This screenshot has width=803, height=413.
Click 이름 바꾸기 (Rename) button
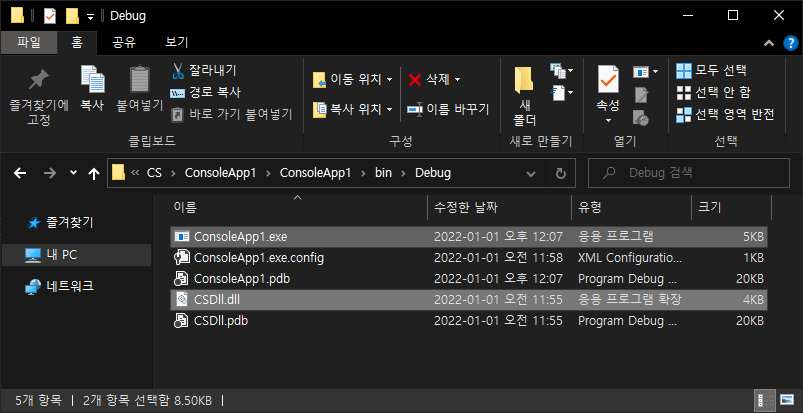point(448,109)
